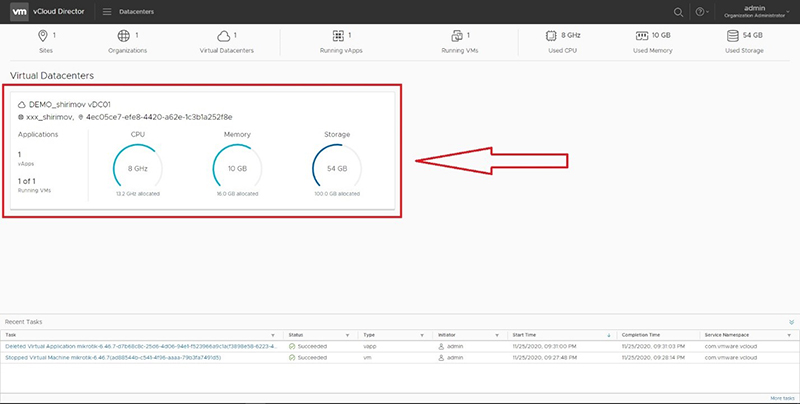Image resolution: width=800 pixels, height=404 pixels.
Task: Click Succeeded check icon on Stopped task row
Action: pyautogui.click(x=292, y=358)
